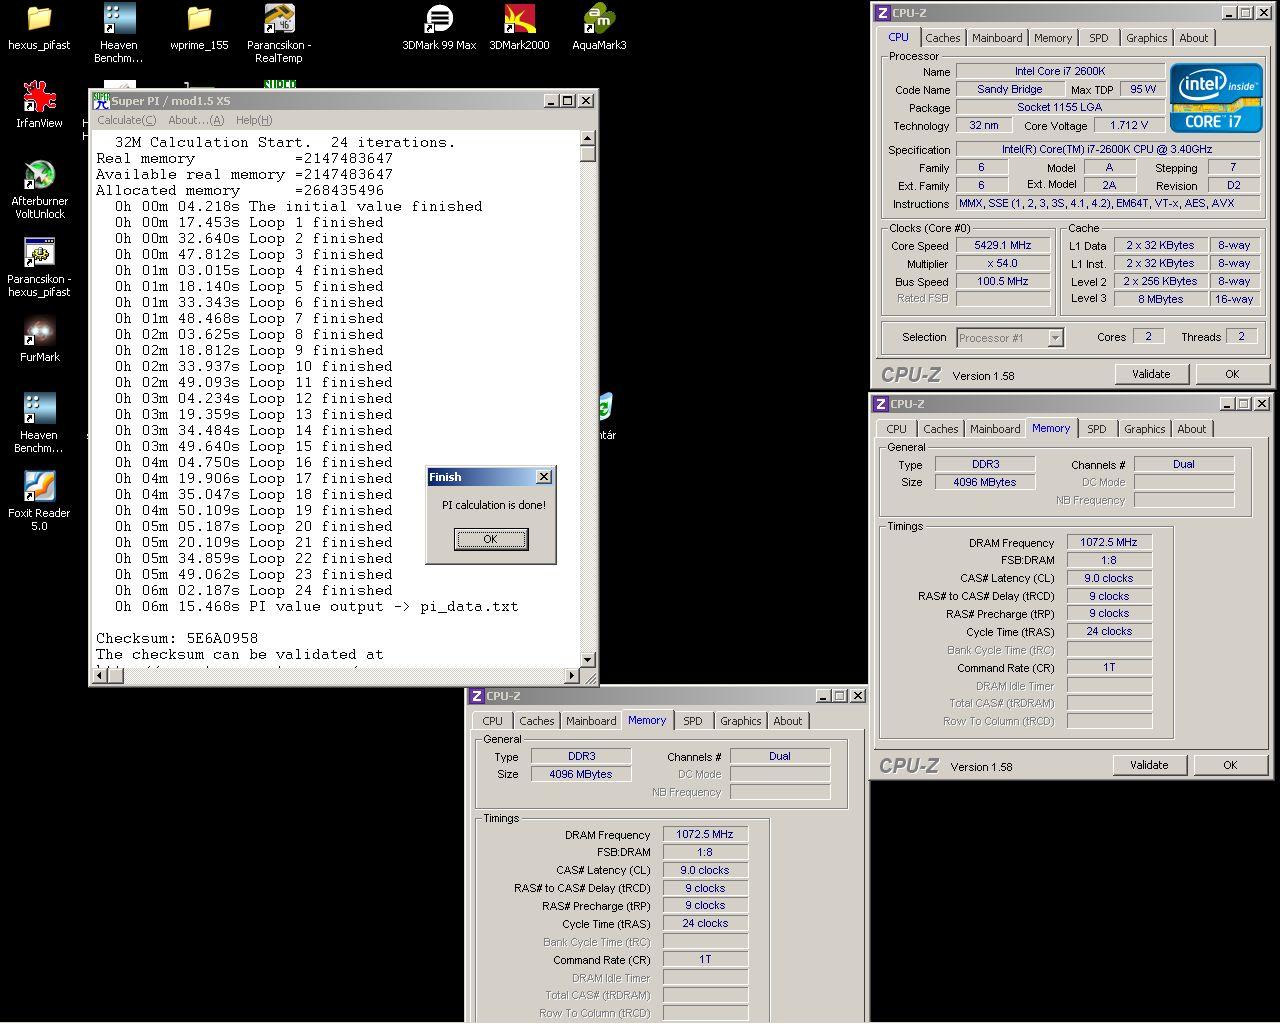Click the Core Speed value 5429.1 MHz
Image resolution: width=1280 pixels, height=1024 pixels.
coord(1003,246)
